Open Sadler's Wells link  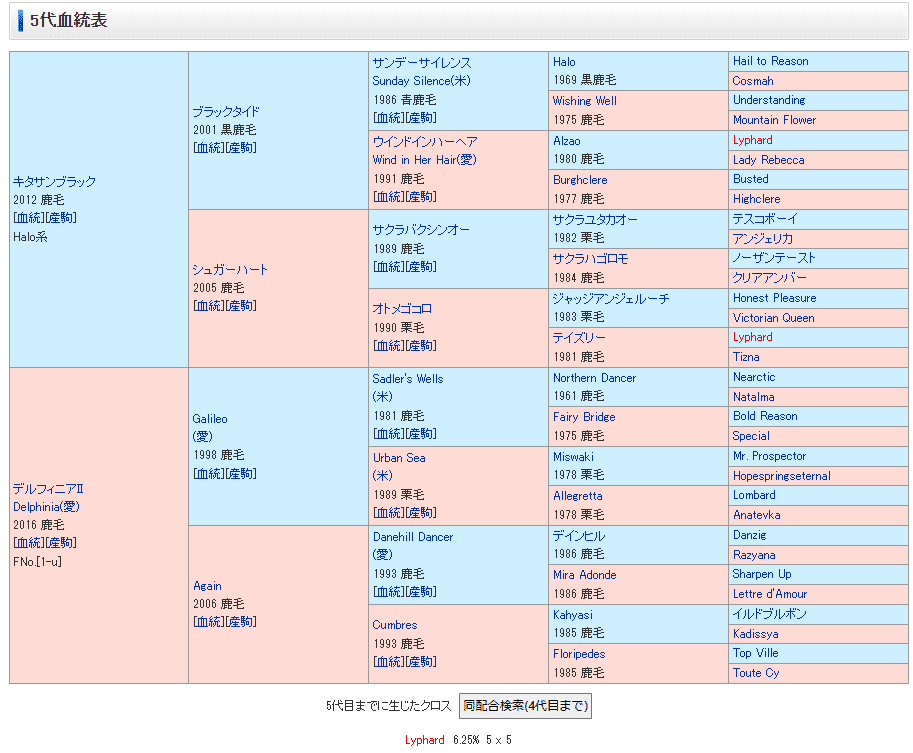[x=408, y=379]
